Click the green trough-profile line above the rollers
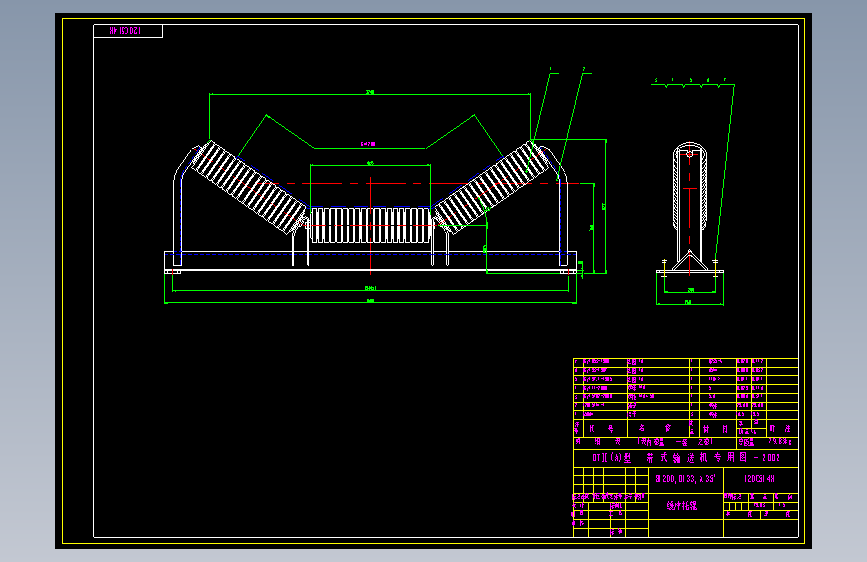The image size is (867, 562). pos(370,133)
